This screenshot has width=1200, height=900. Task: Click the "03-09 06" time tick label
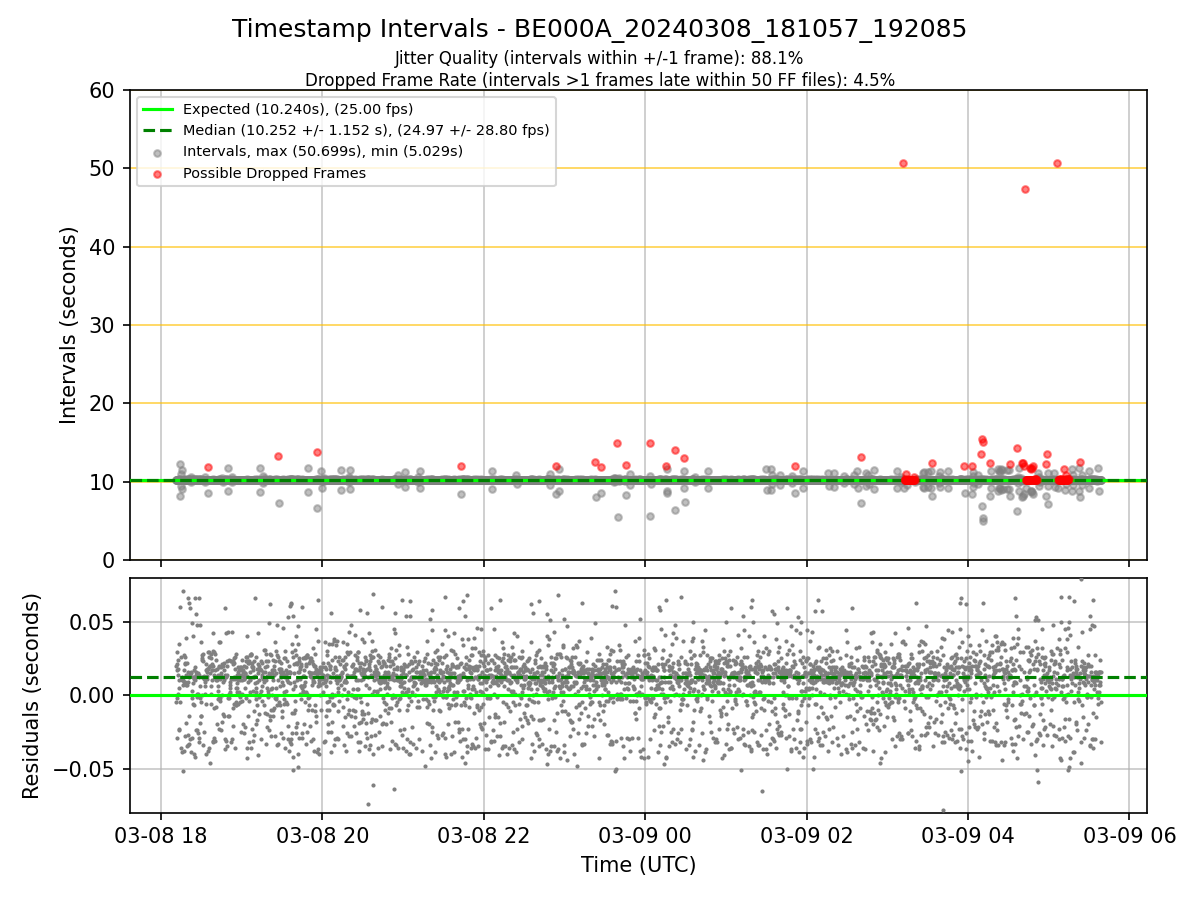1130,836
